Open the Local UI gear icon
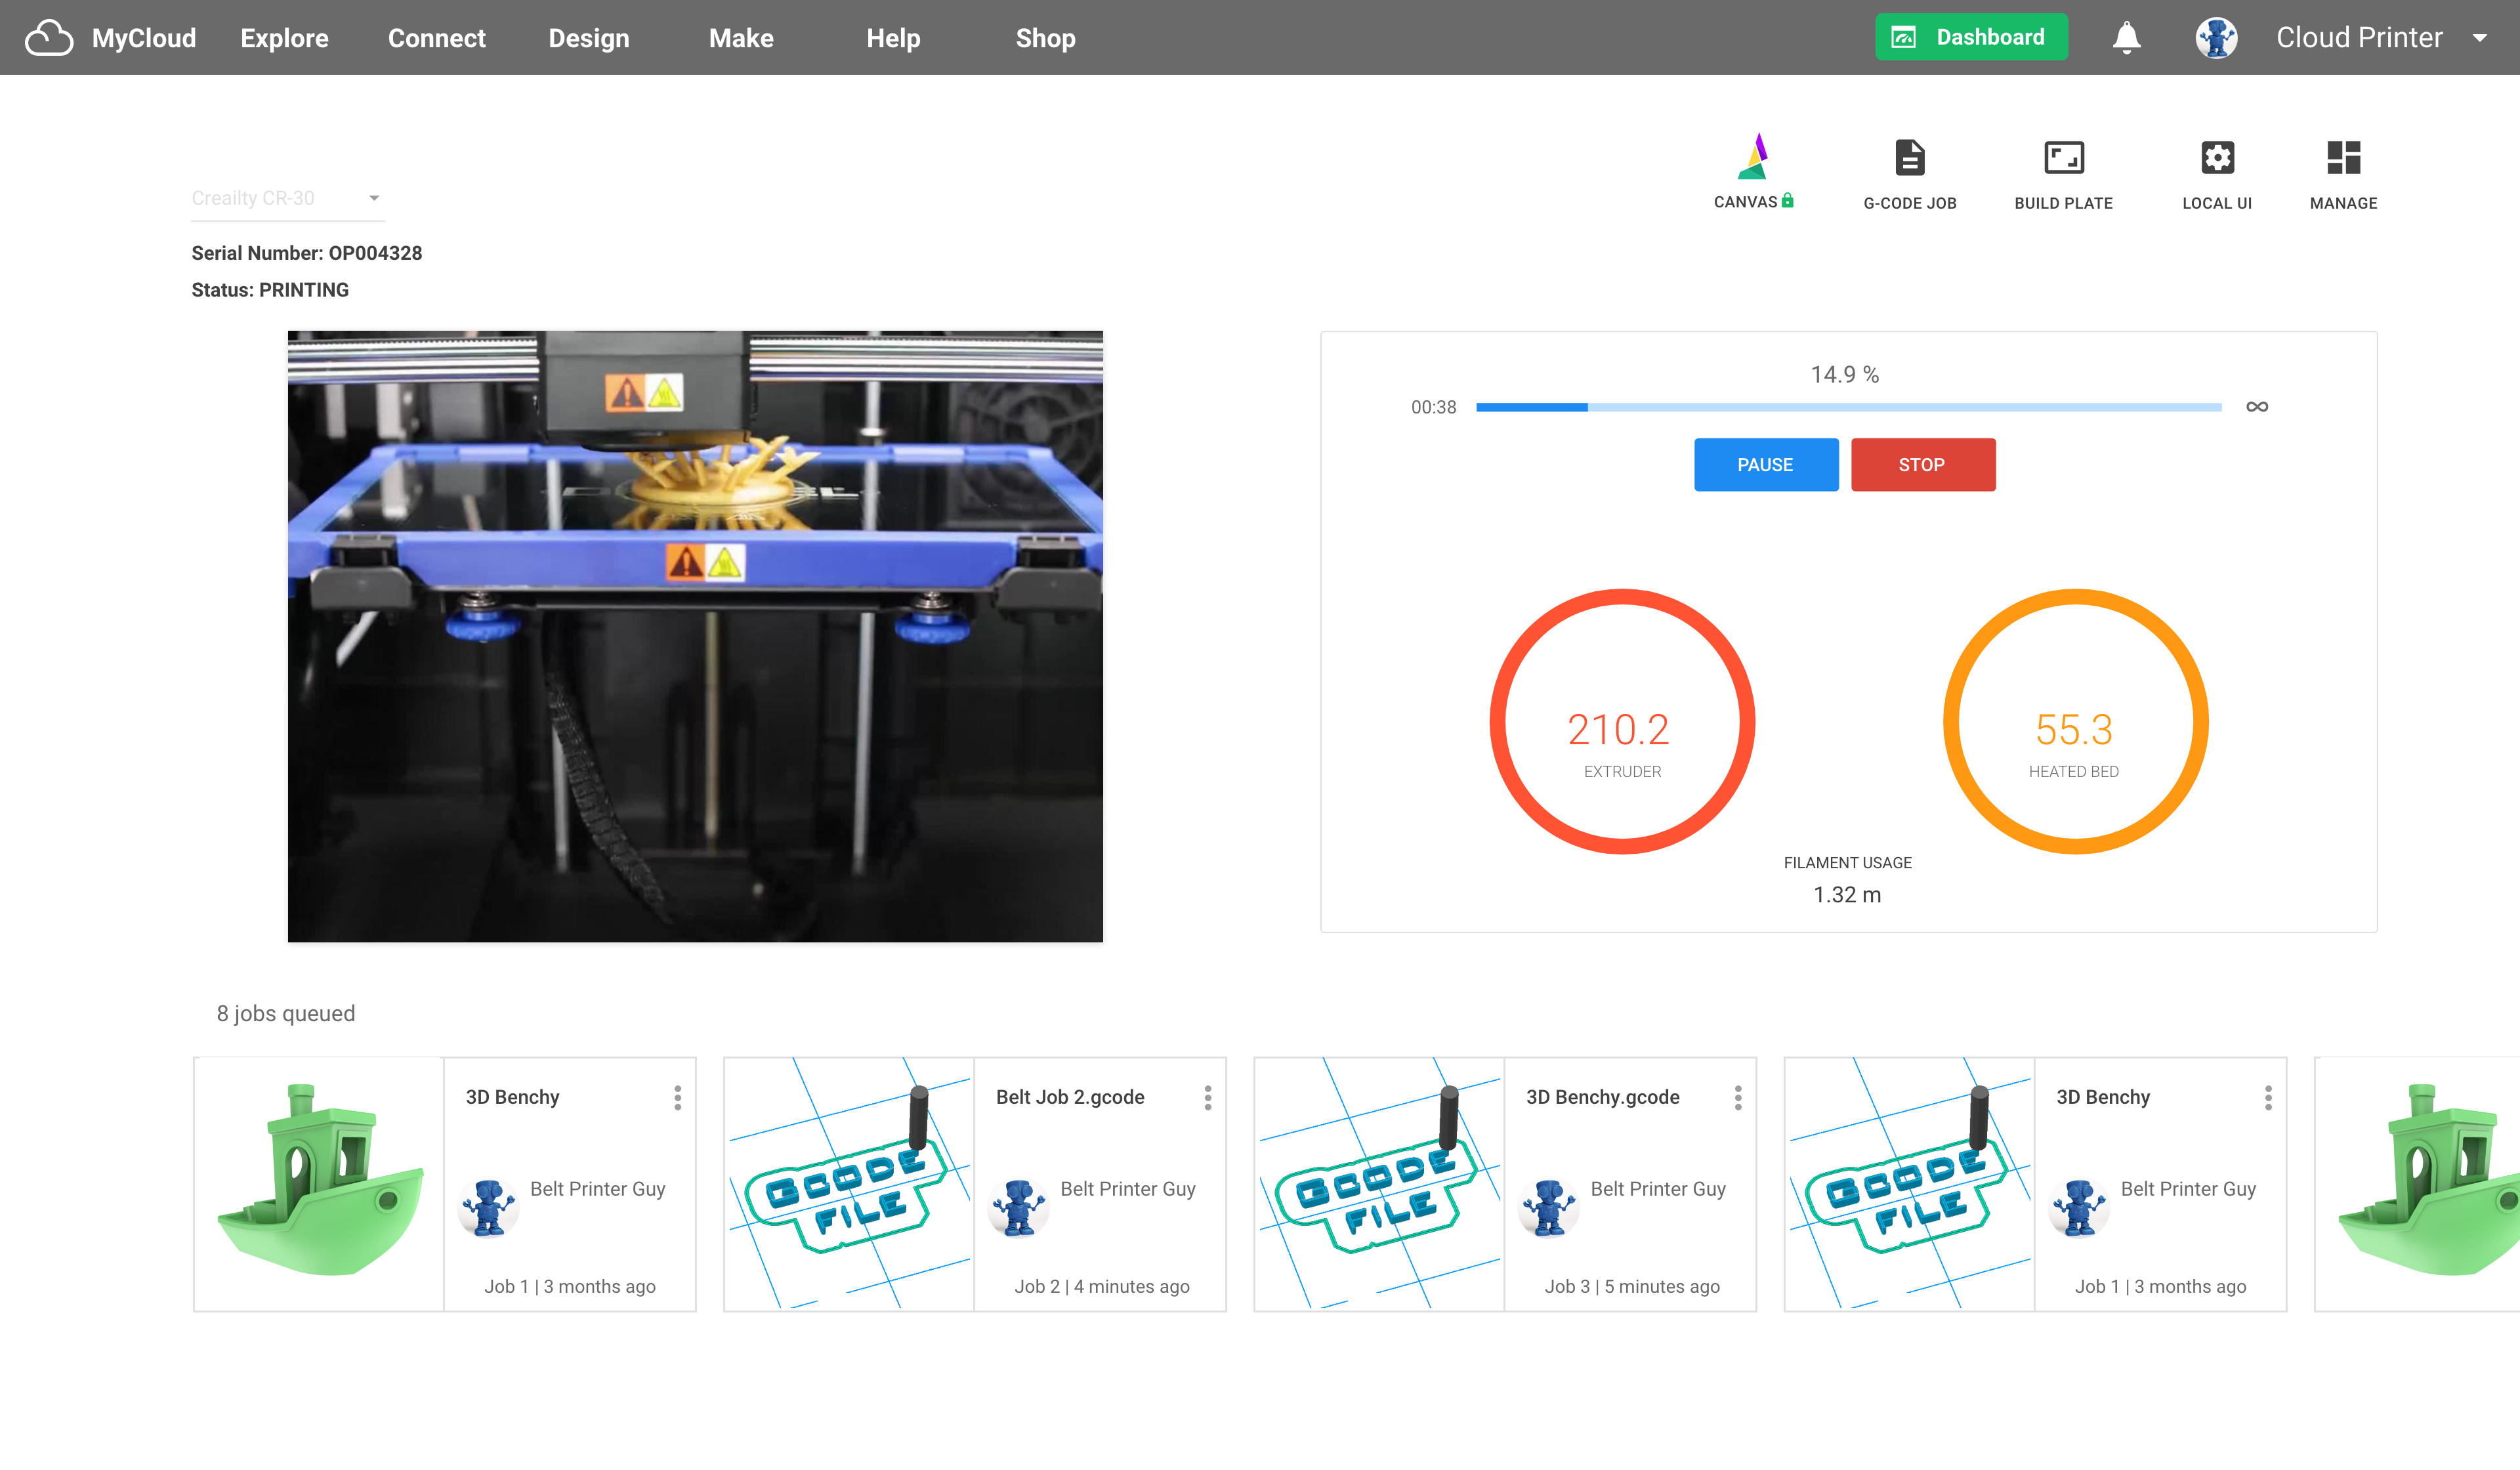 point(2217,159)
